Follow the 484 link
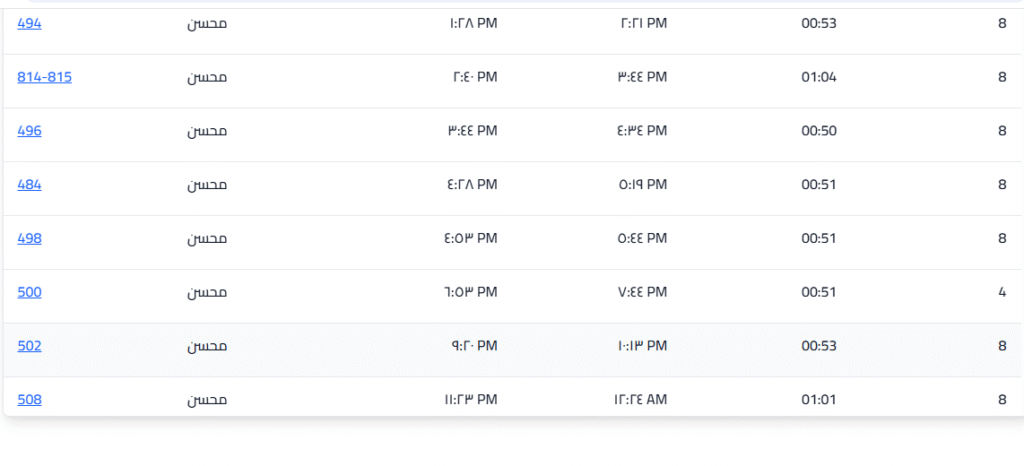Viewport: 1024px width, 466px height. click(29, 184)
